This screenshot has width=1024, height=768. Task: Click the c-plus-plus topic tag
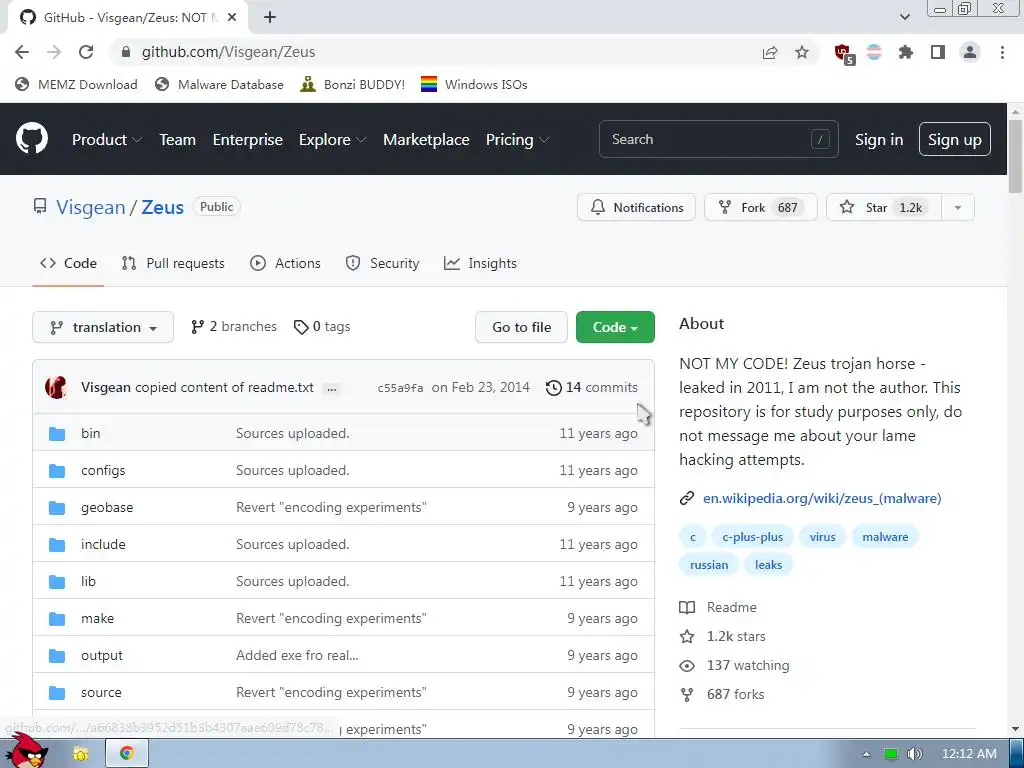[x=752, y=537]
